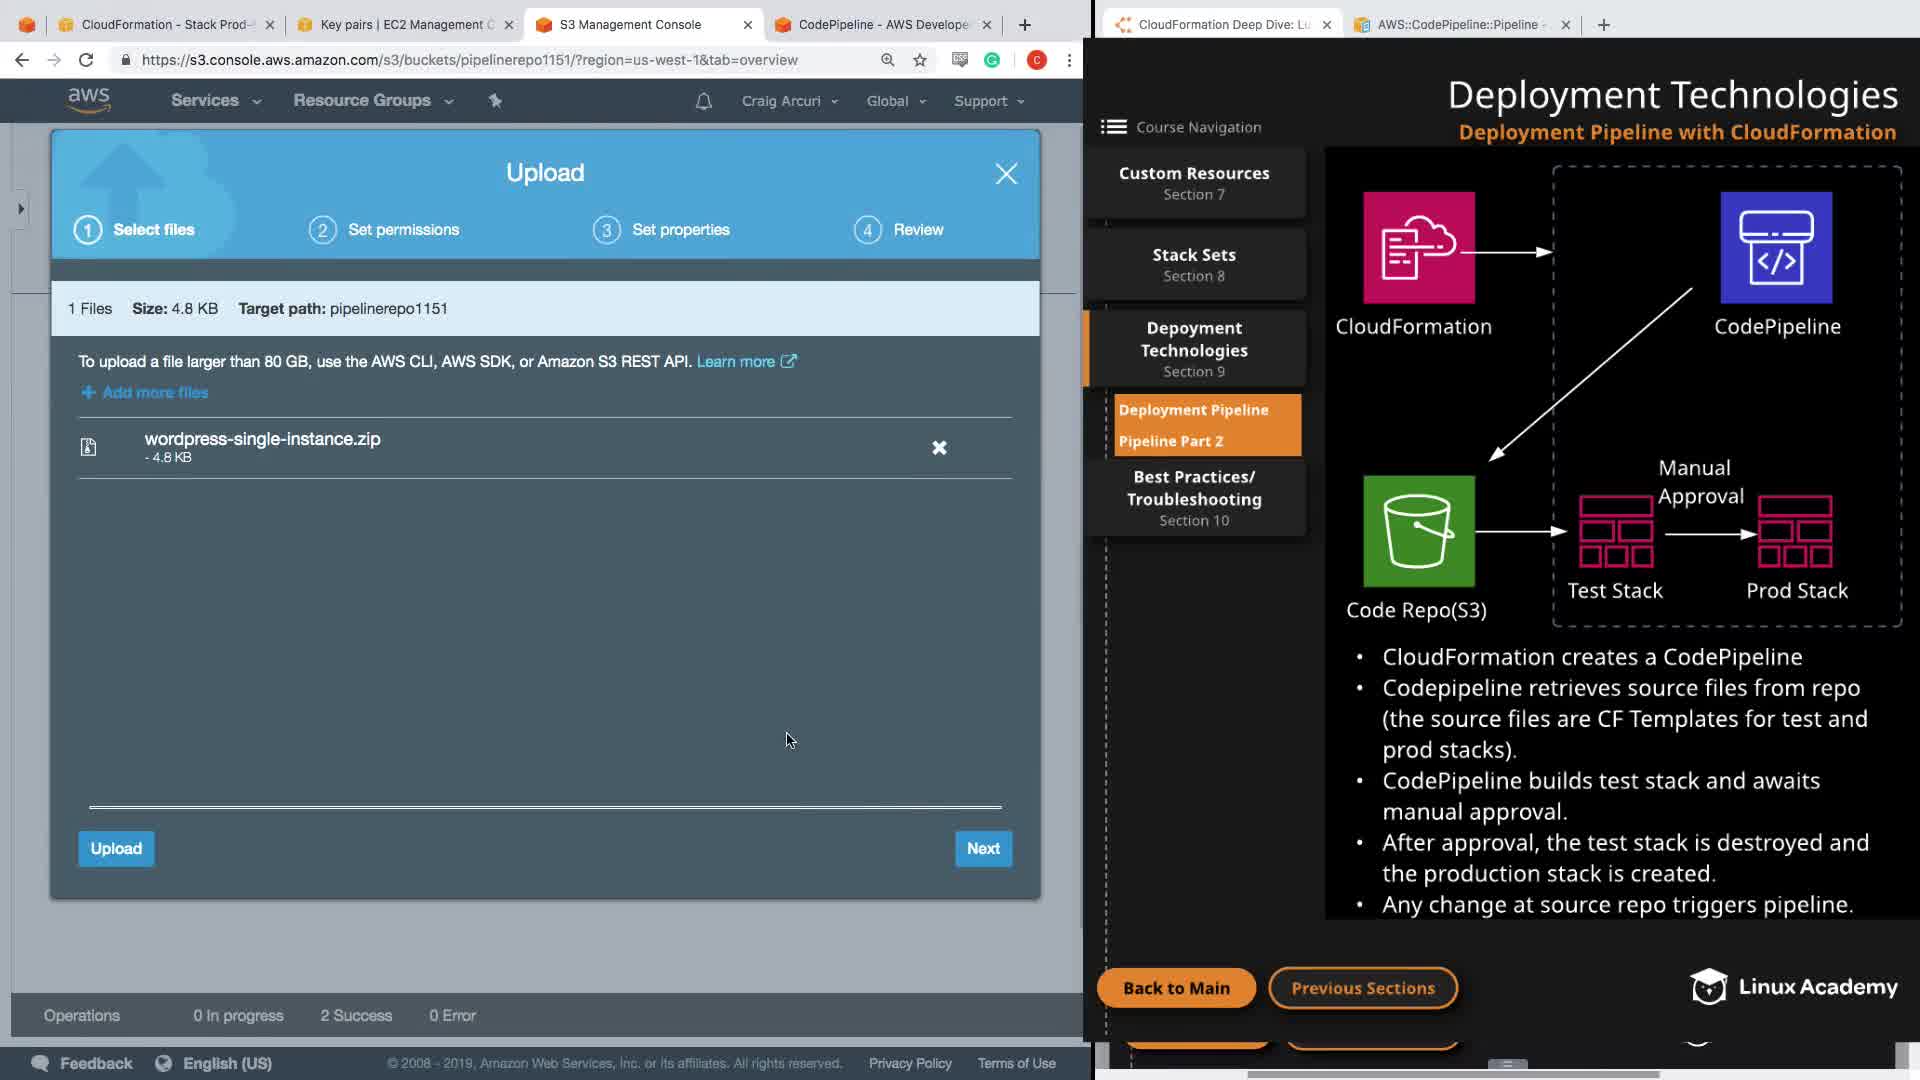Click the pin shortcuts icon in AWS navbar
Viewport: 1920px width, 1080px height.
(x=495, y=100)
